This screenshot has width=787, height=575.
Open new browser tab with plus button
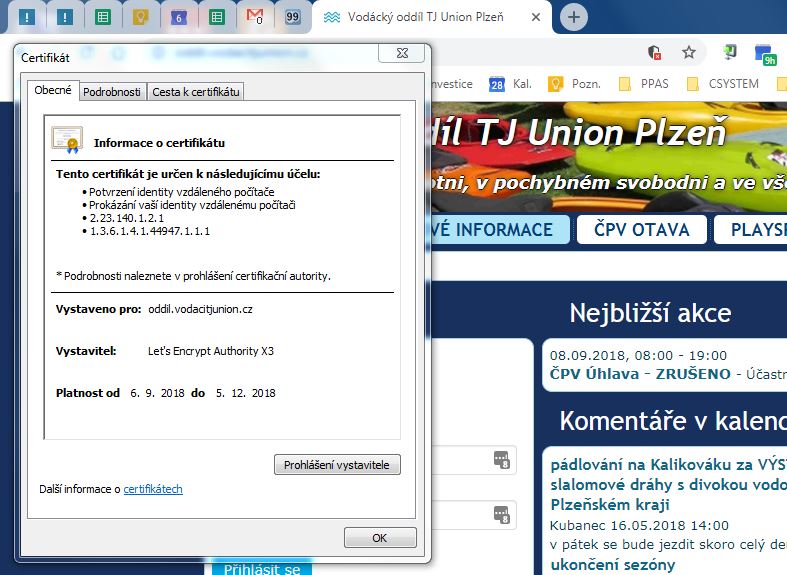[x=574, y=17]
